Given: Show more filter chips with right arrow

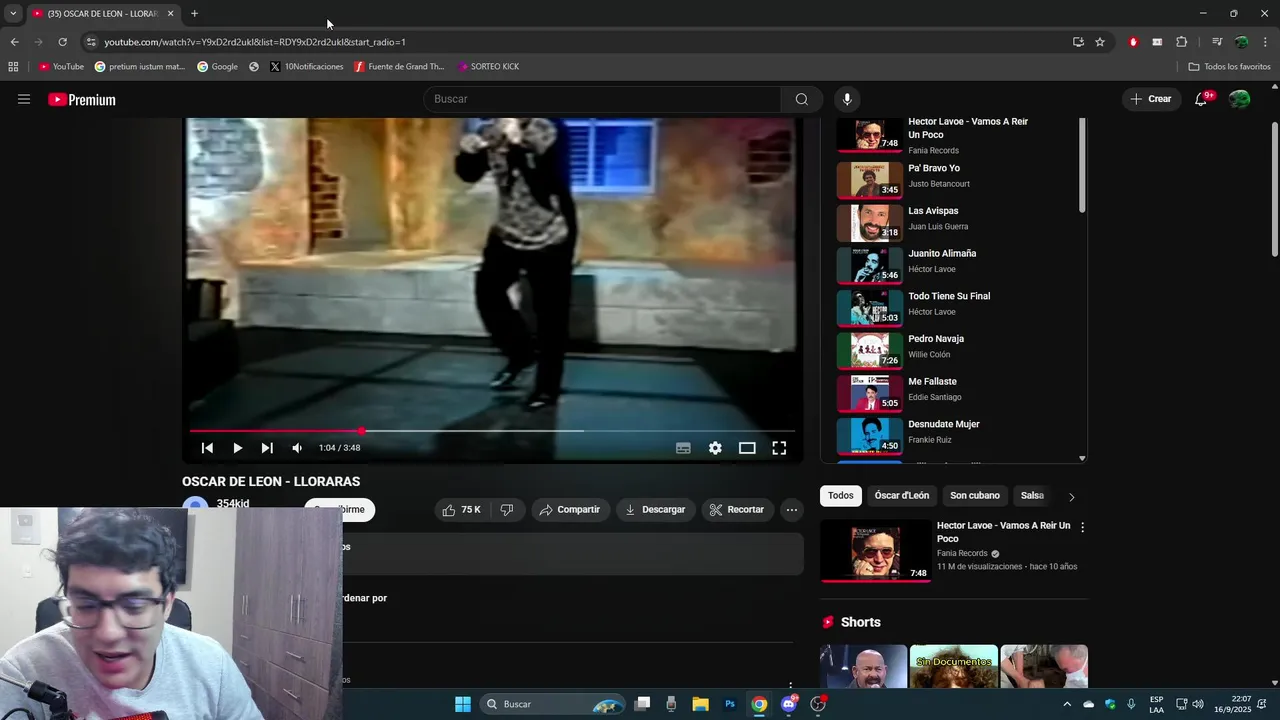Looking at the screenshot, I should (1071, 497).
